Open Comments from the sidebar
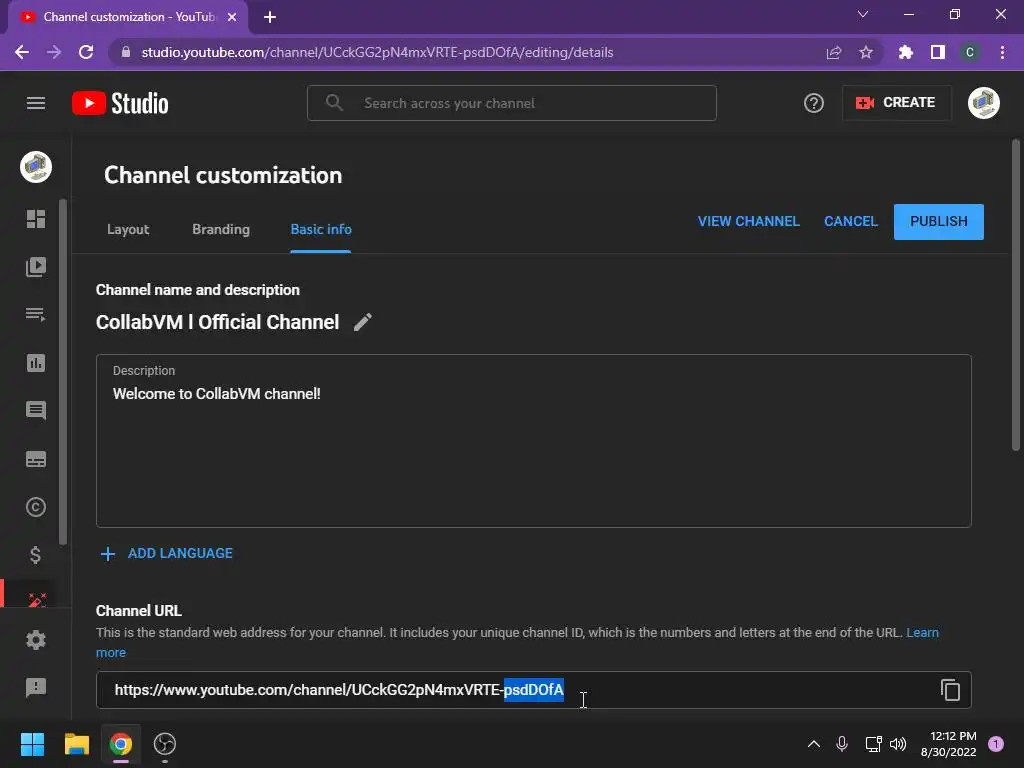The image size is (1024, 768). (36, 410)
